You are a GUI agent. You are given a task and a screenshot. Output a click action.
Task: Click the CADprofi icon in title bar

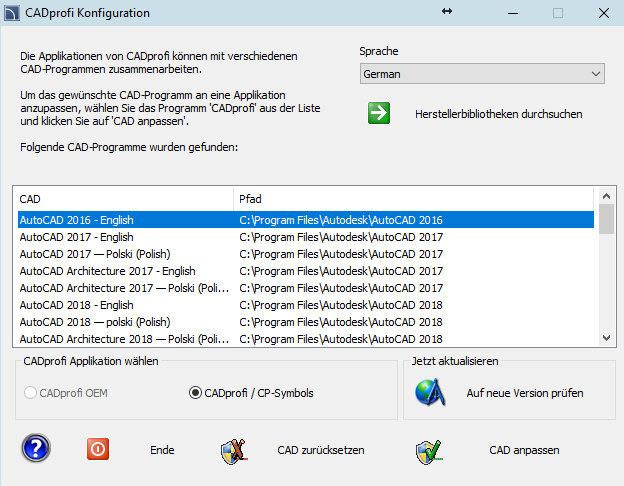coord(14,13)
